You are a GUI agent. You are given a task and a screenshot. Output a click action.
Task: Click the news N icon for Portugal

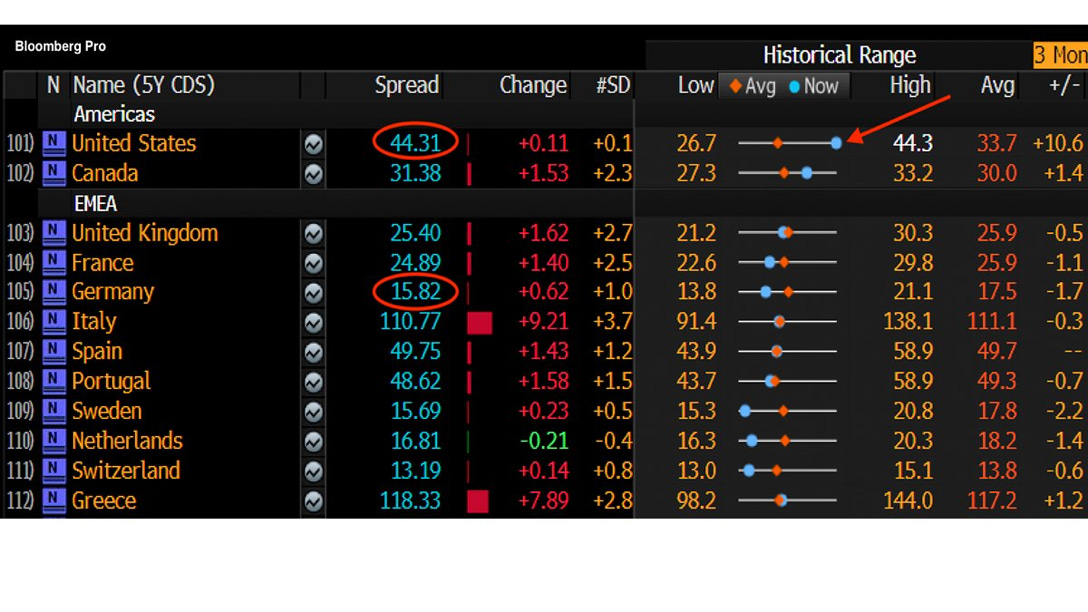[x=53, y=382]
